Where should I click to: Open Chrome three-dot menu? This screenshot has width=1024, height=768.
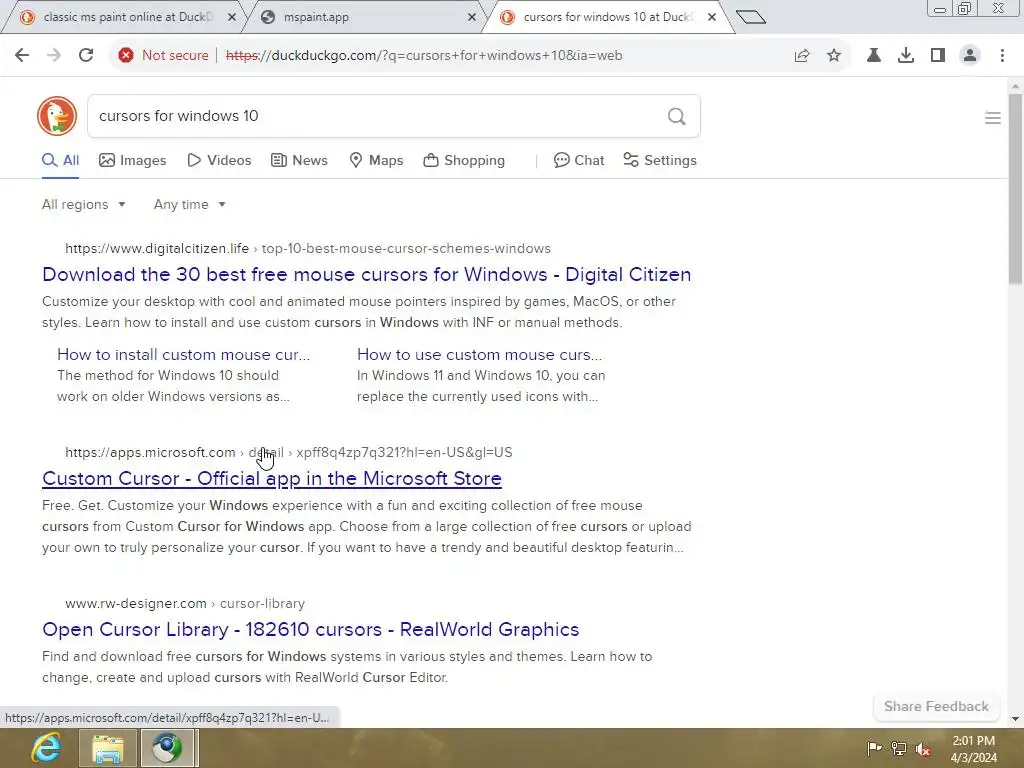tap(1002, 56)
